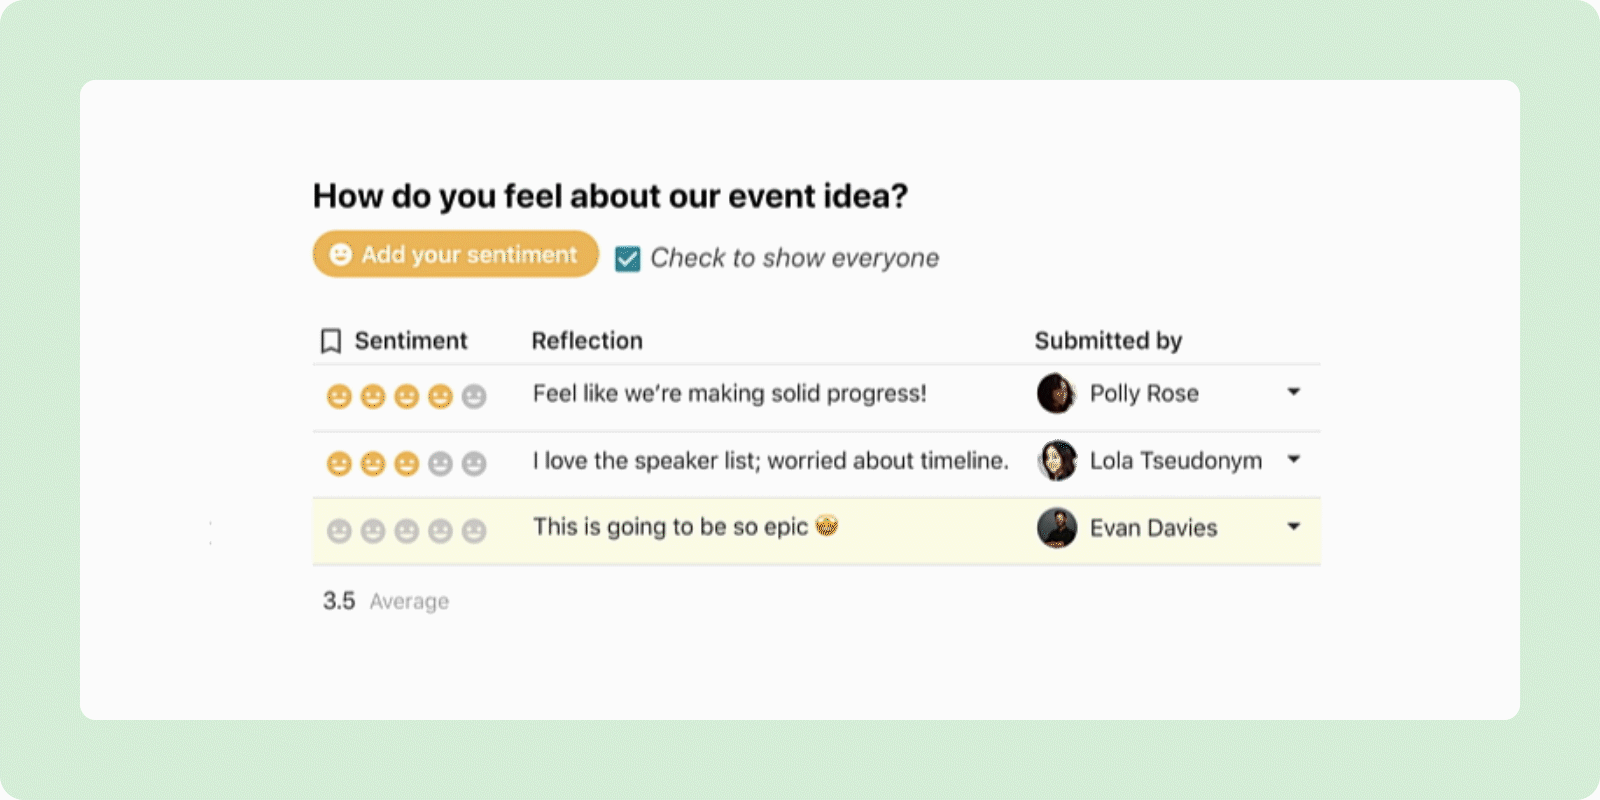Choose third smiley in Evan Davies' row
This screenshot has width=1600, height=800.
[x=406, y=531]
